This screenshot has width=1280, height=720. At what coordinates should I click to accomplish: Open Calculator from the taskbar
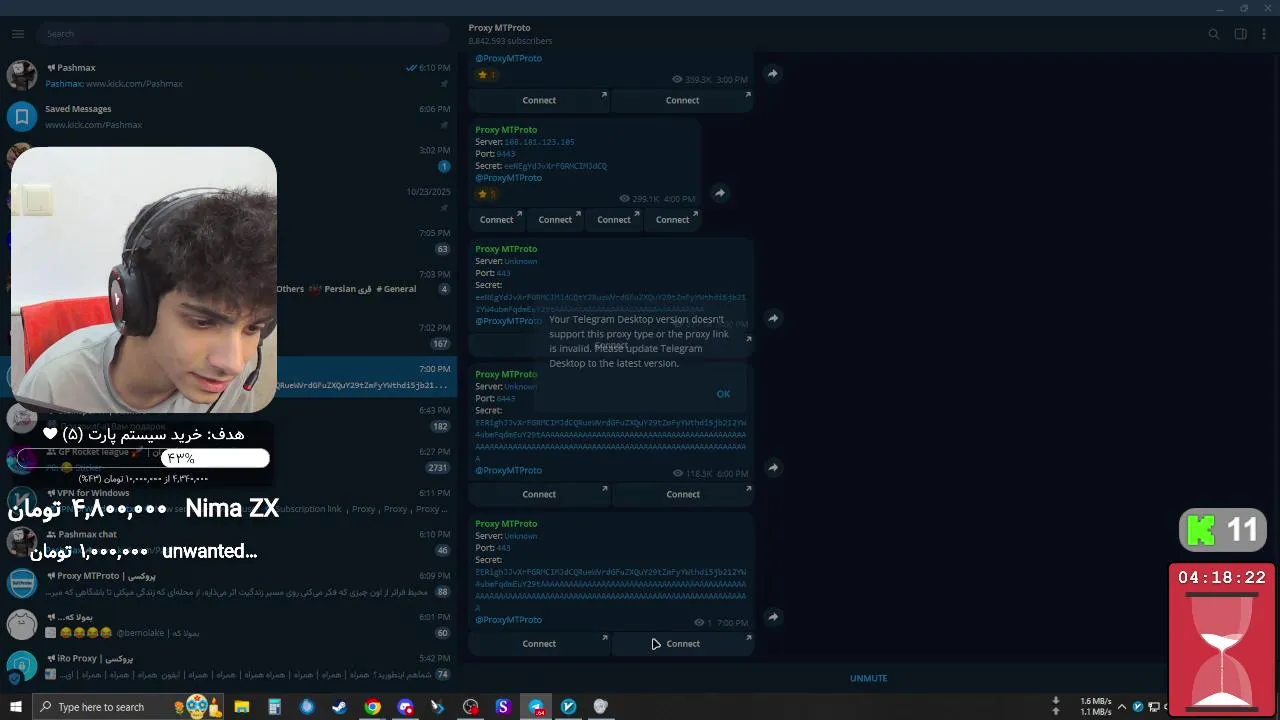[x=274, y=707]
